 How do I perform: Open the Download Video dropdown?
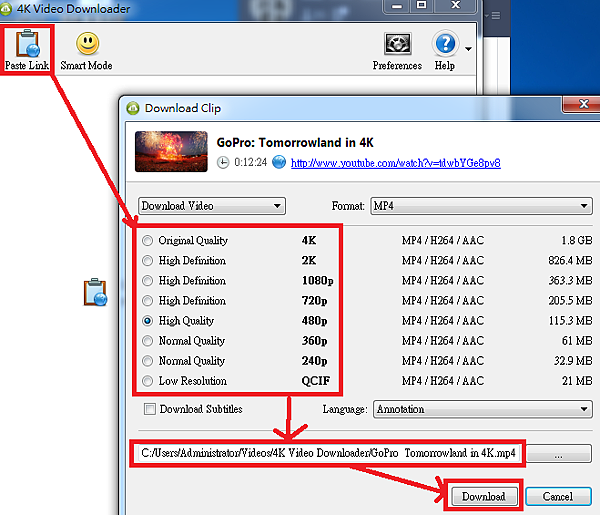[x=212, y=206]
